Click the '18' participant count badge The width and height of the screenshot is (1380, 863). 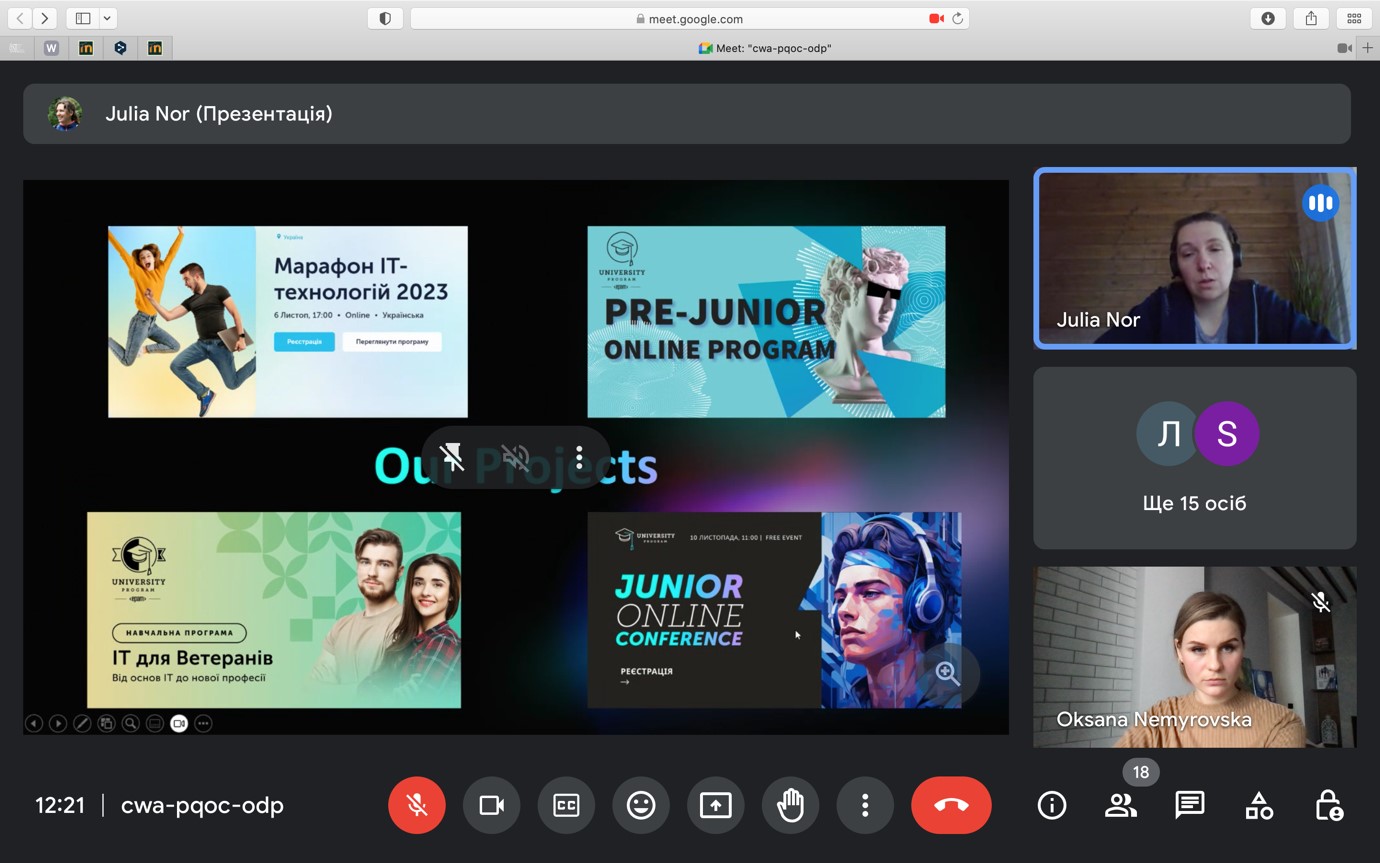[x=1141, y=772]
